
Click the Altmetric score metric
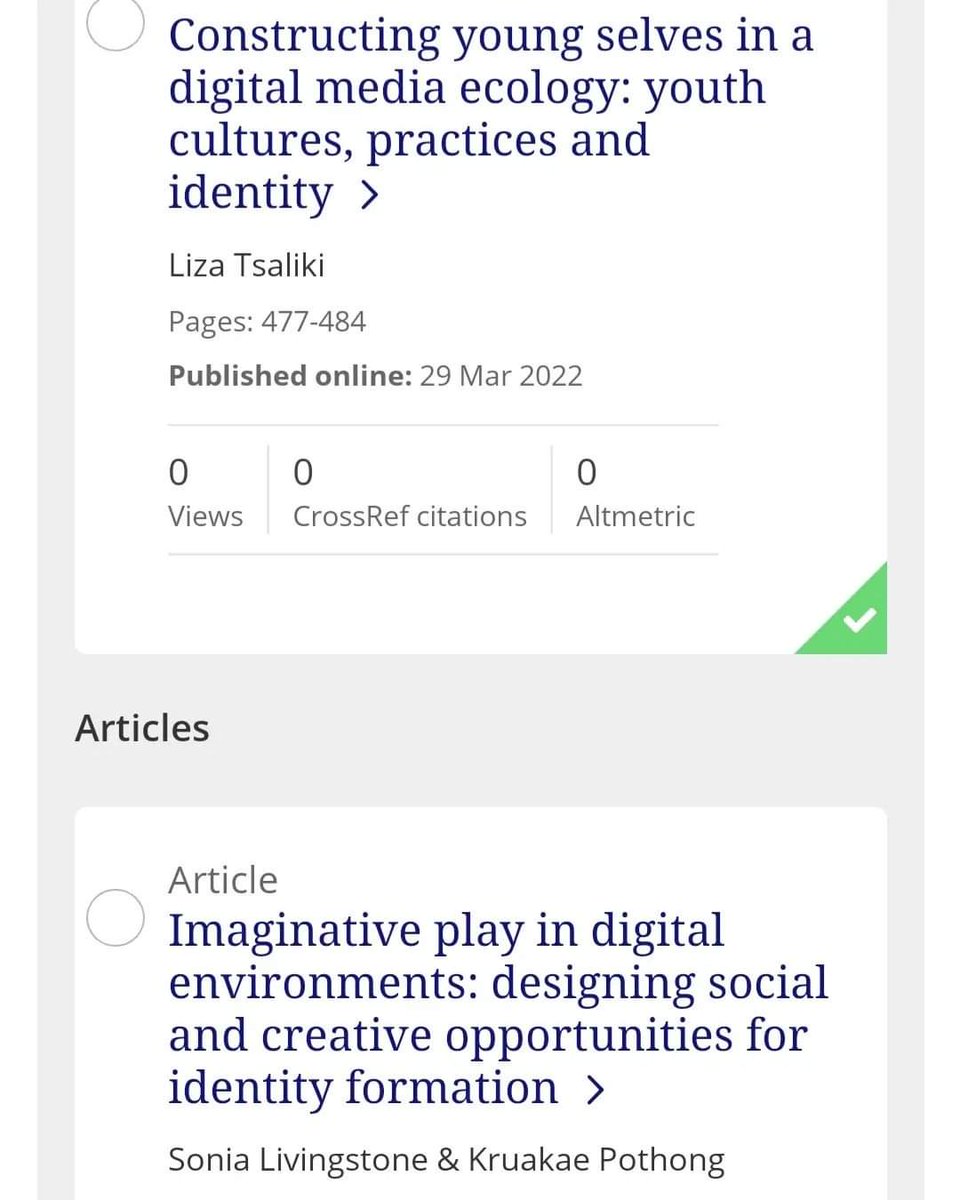click(x=635, y=491)
